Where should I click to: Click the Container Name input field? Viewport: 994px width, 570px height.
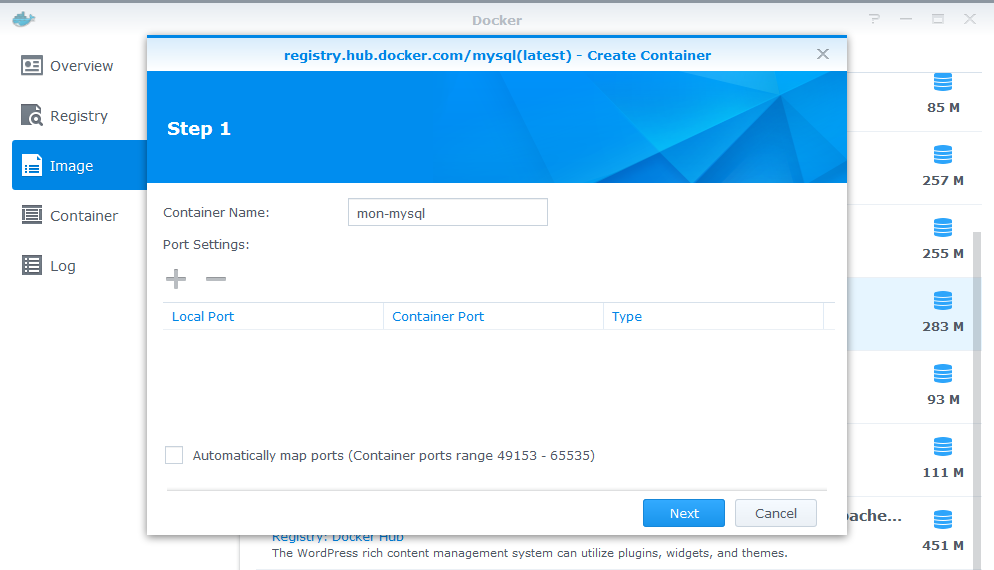tap(448, 212)
